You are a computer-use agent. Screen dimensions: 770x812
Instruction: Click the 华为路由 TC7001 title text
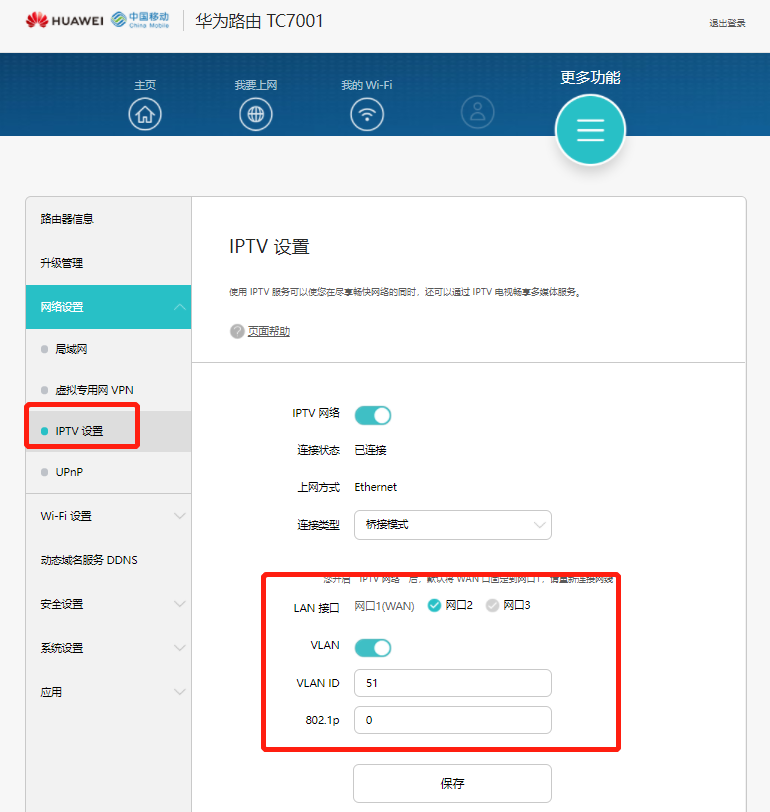(259, 21)
